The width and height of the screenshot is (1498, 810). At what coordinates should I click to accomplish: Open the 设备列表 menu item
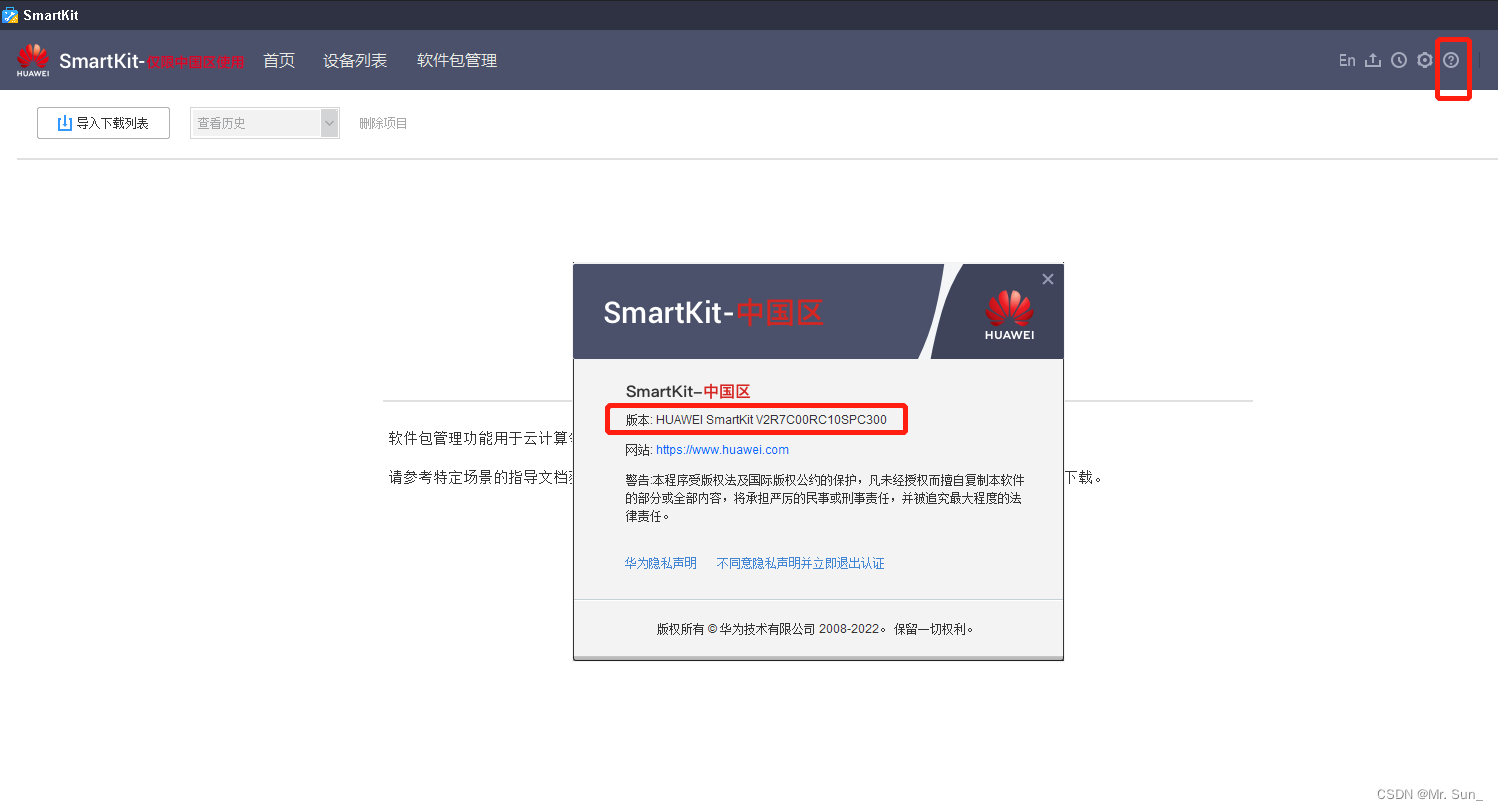click(355, 60)
